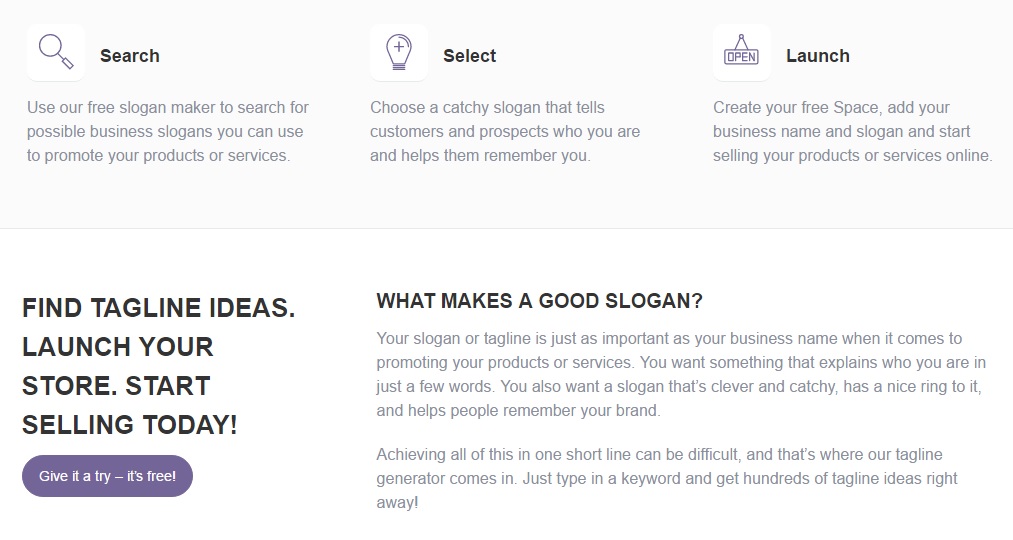Click the line 'and helps people remember your brand.'
This screenshot has width=1013, height=540.
click(x=518, y=410)
